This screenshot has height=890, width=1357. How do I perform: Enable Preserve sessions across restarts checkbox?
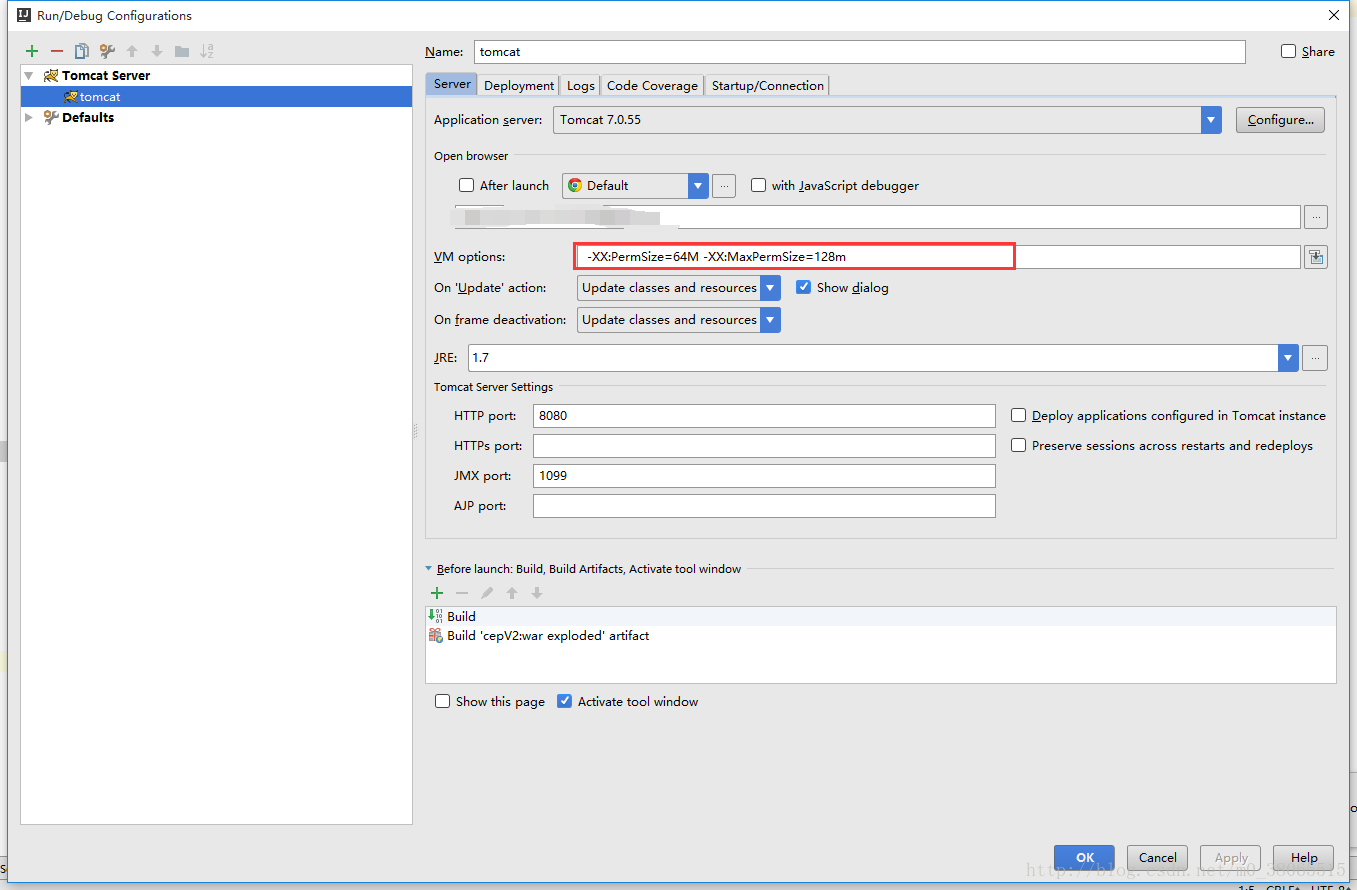pyautogui.click(x=1019, y=445)
